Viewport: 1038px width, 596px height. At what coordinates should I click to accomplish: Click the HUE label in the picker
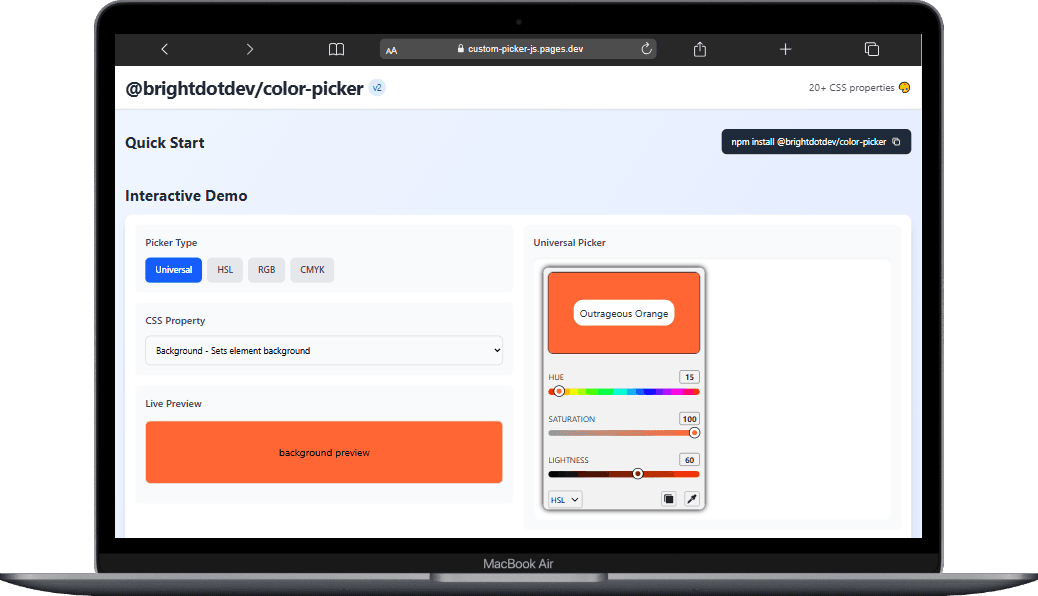pos(556,377)
